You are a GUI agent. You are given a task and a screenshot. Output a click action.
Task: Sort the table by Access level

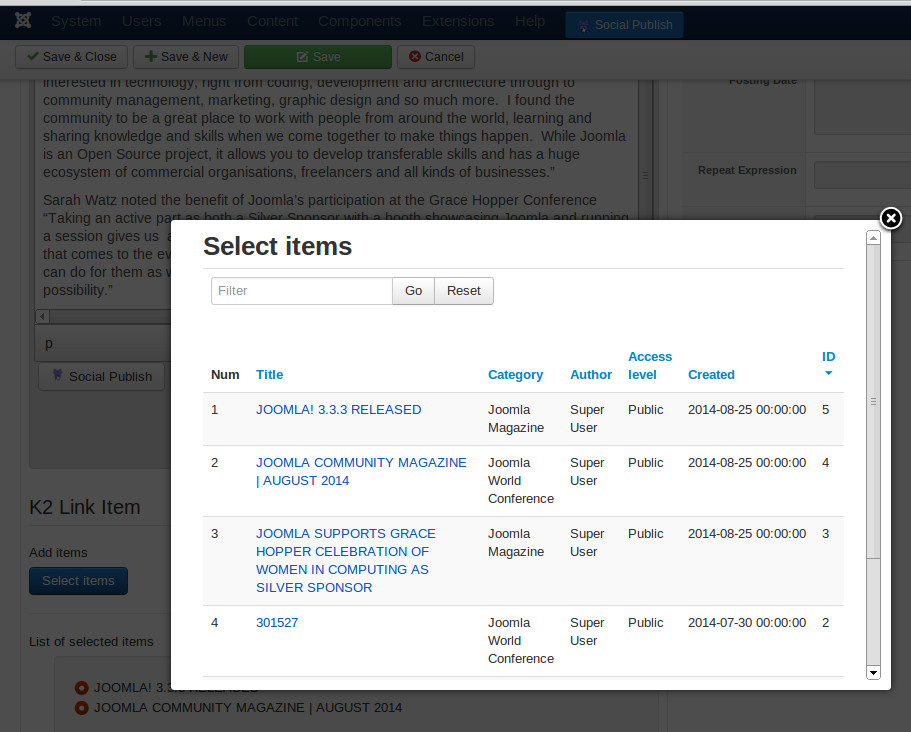pos(650,365)
